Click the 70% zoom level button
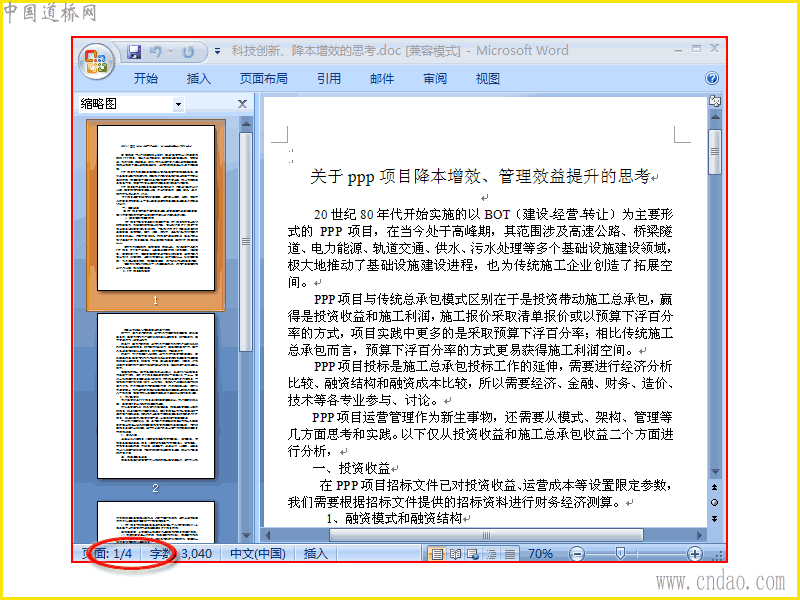 point(540,554)
